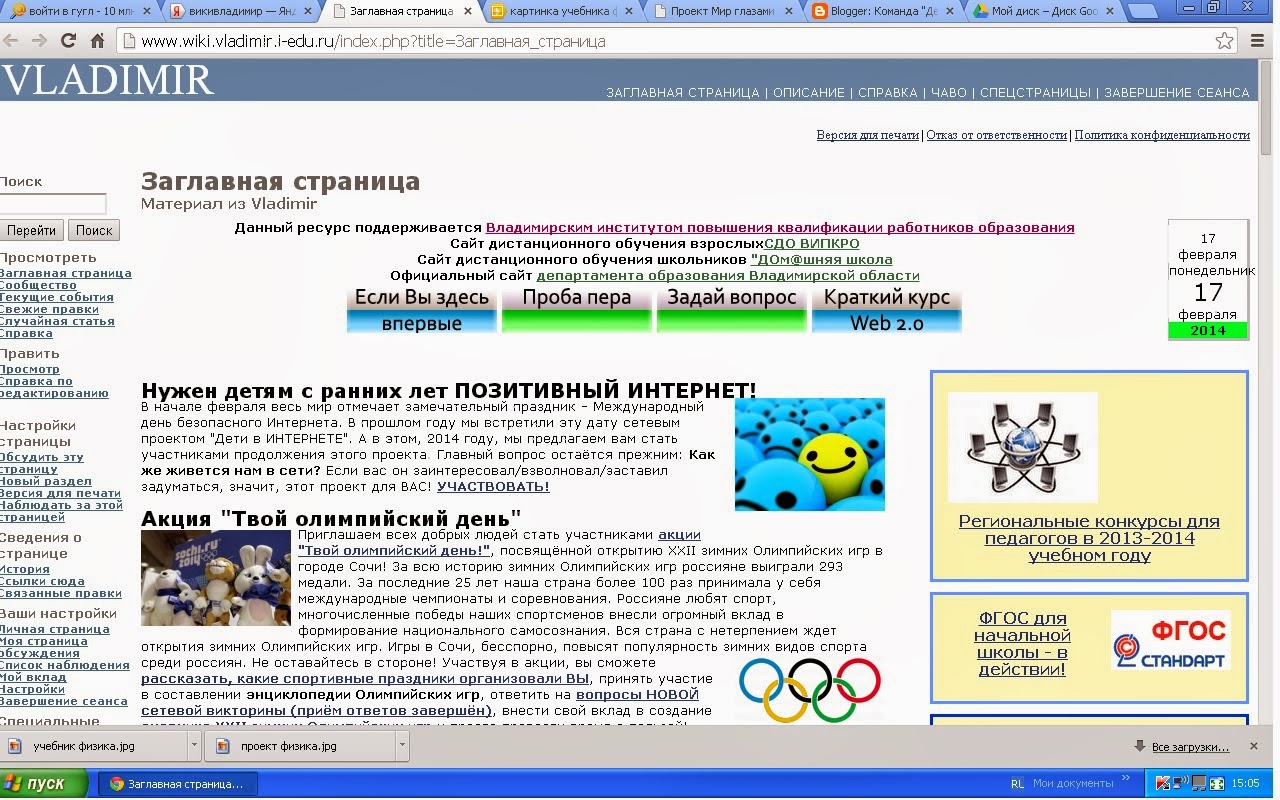
Task: Open 'Текущие события' sidebar link
Action: [x=56, y=297]
